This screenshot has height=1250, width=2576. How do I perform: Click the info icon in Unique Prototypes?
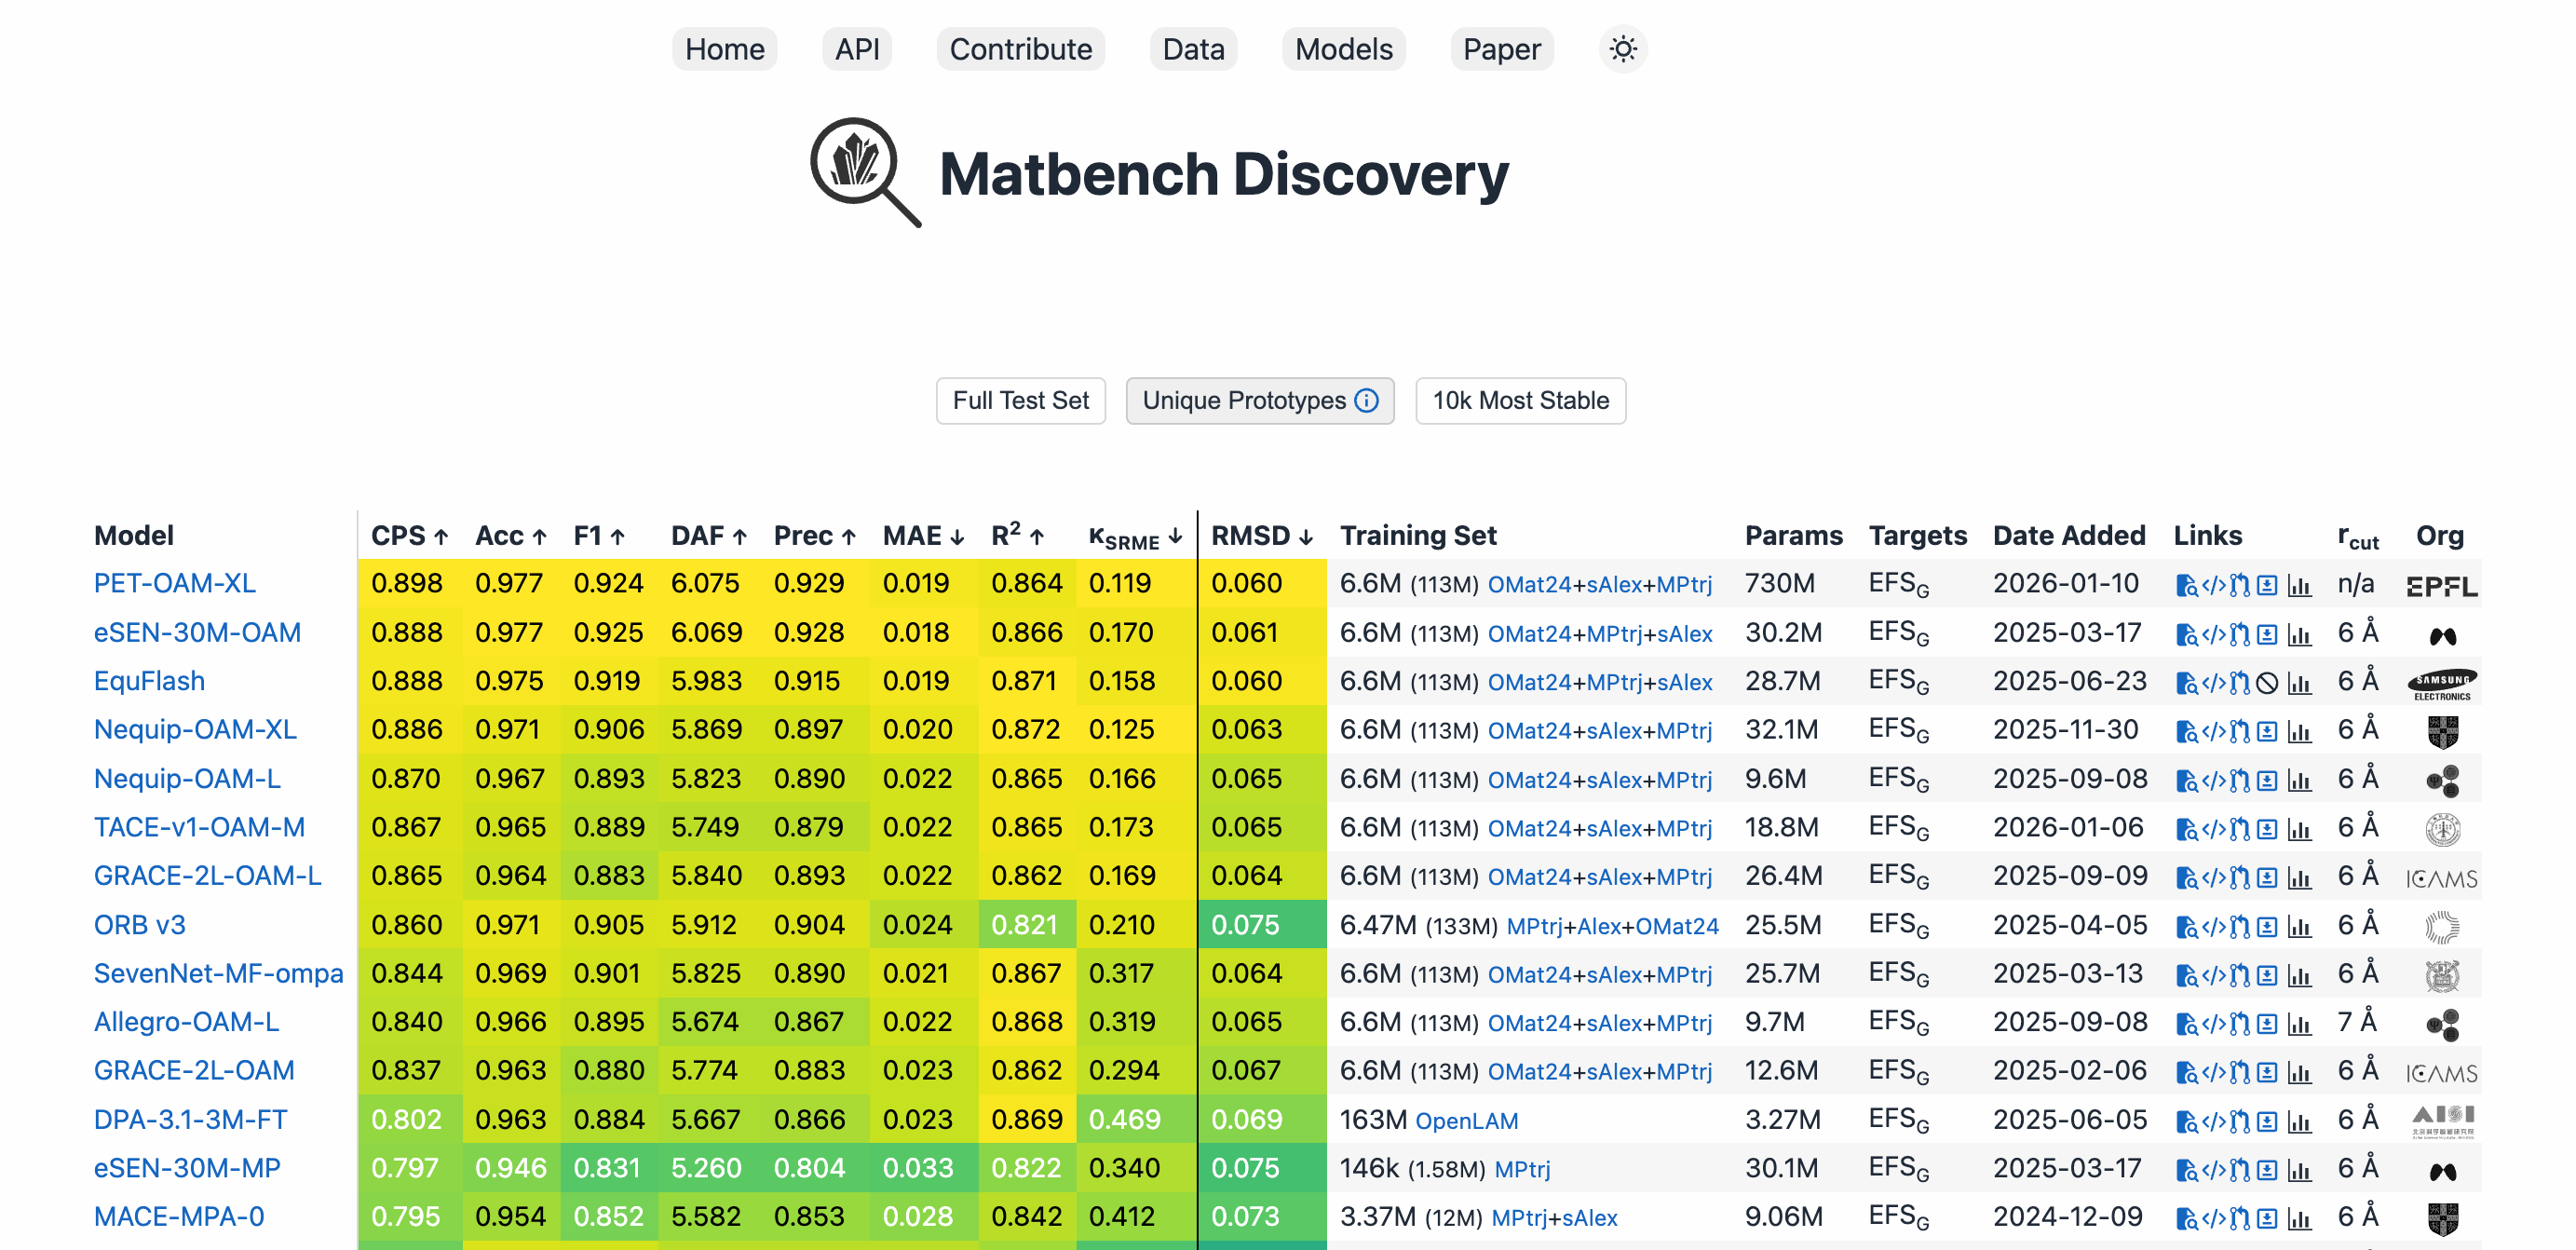(1366, 401)
